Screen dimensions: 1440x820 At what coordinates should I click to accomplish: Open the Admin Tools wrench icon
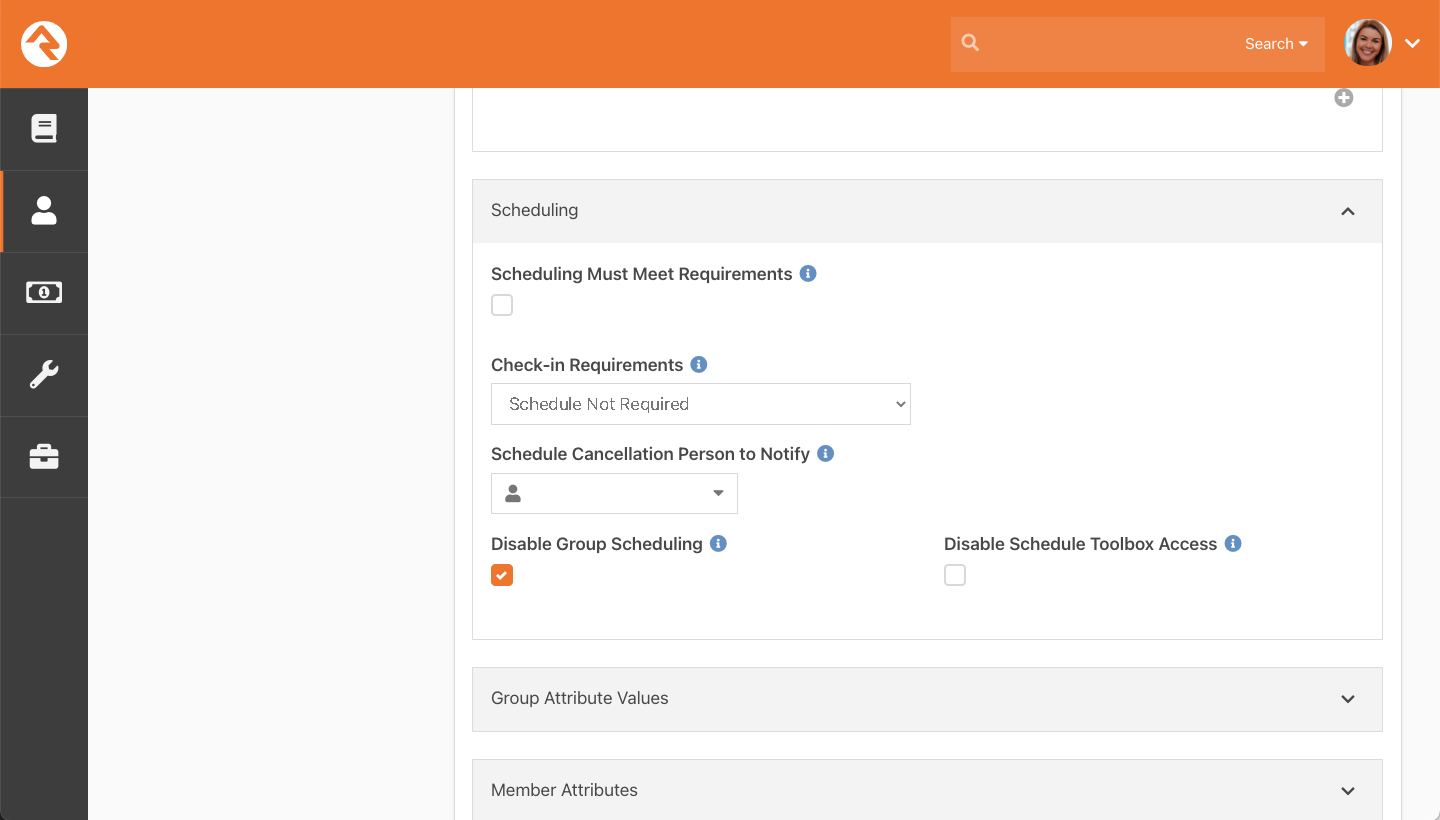point(43,375)
